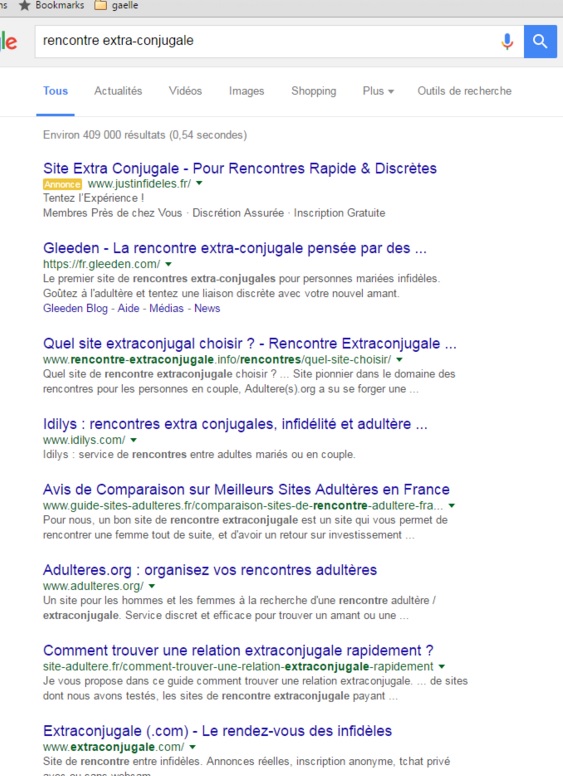This screenshot has height=776, width=563.
Task: Click the blue search magnifier button
Action: (540, 41)
